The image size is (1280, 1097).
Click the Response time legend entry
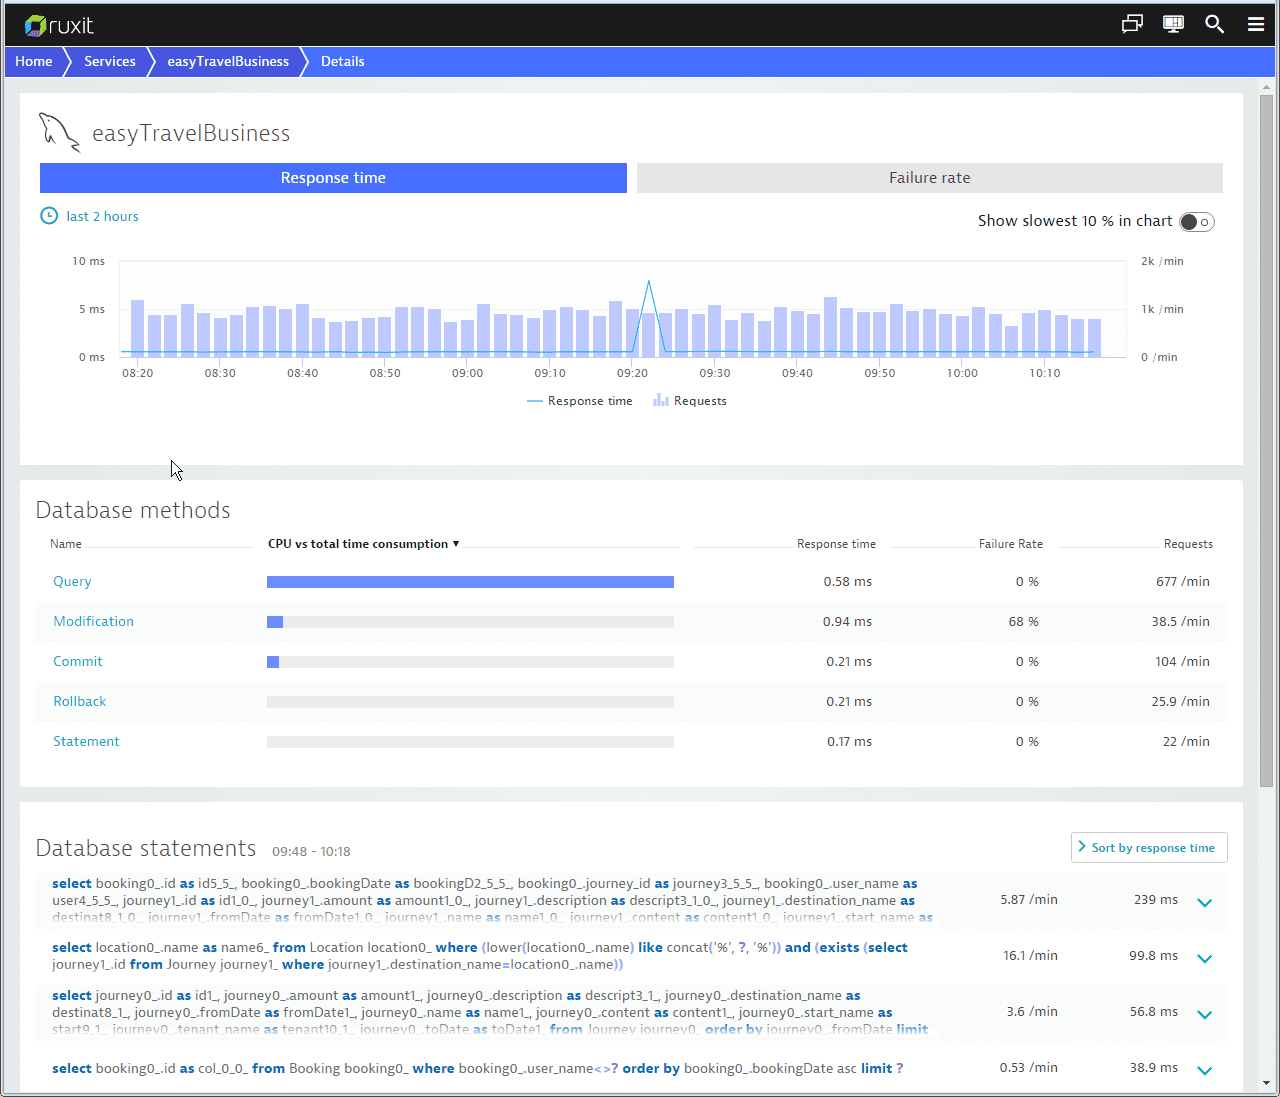[580, 401]
